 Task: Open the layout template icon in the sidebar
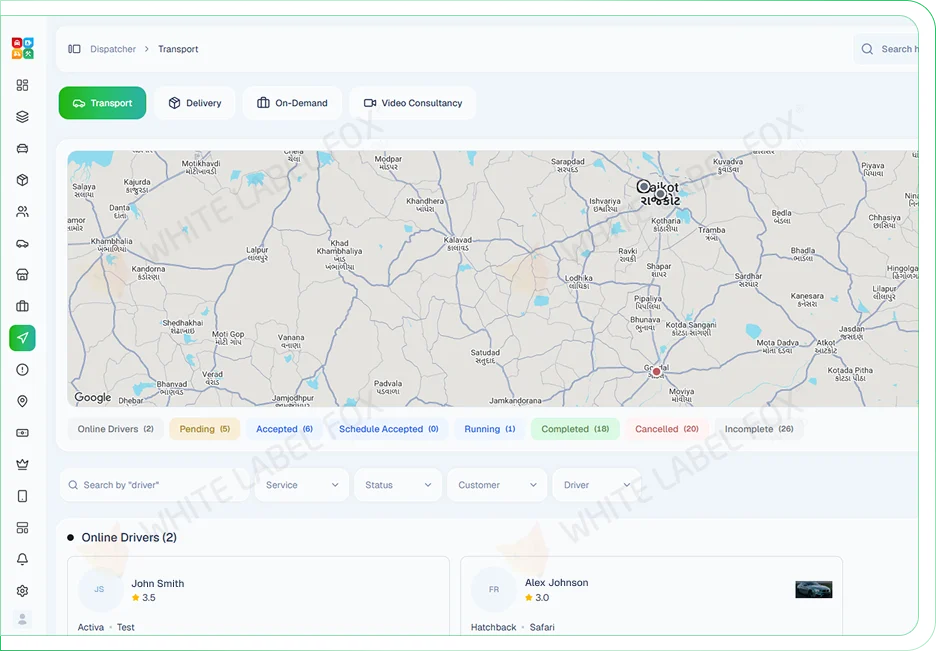[22, 527]
